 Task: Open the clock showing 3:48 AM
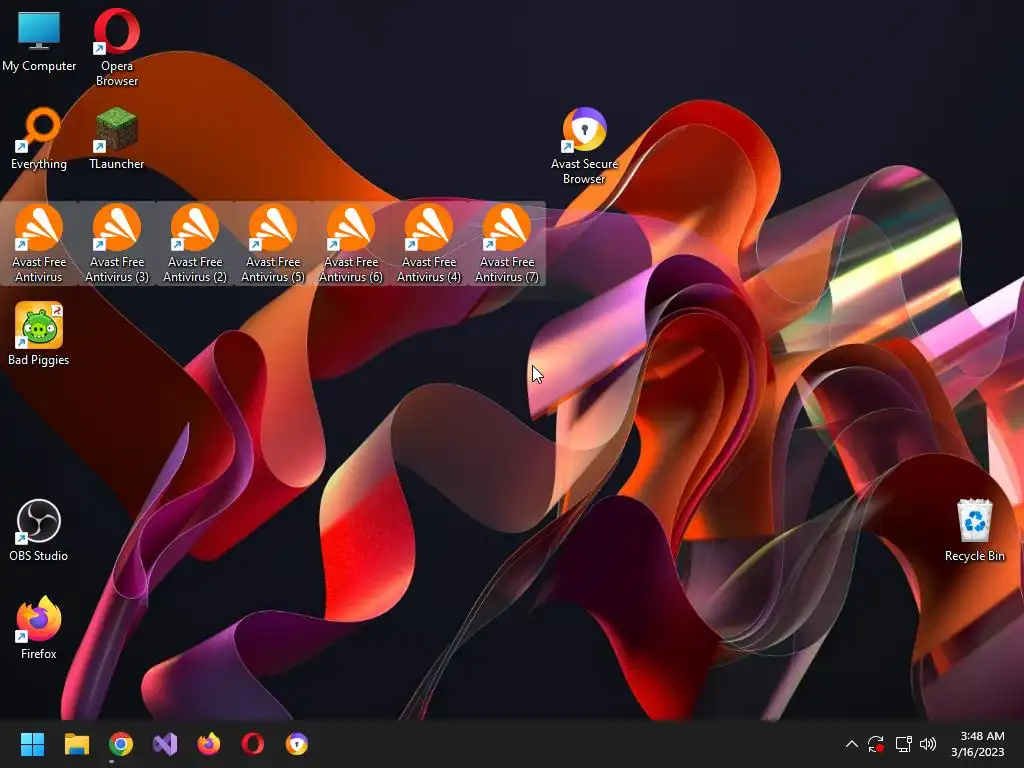978,744
